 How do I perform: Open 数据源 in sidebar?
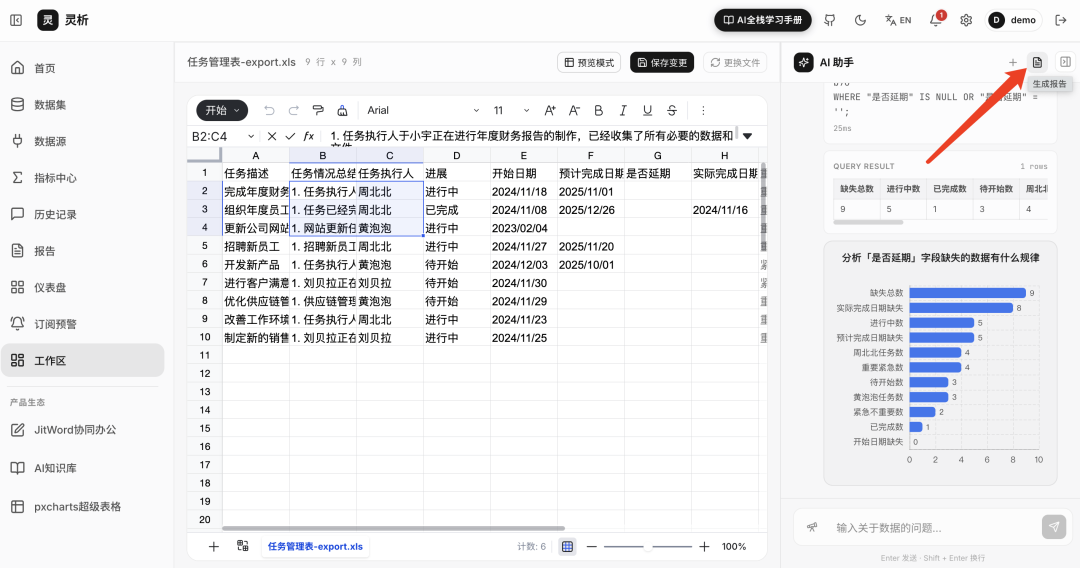pyautogui.click(x=83, y=141)
